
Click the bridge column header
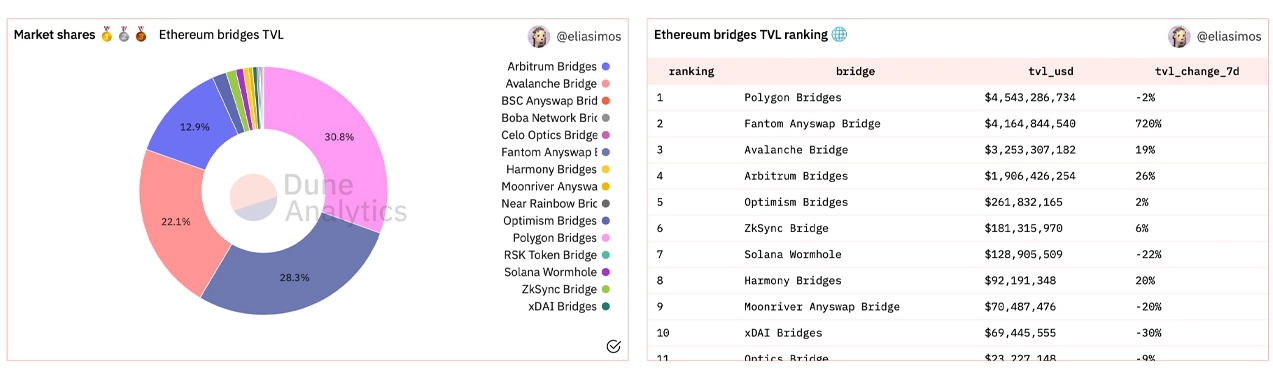855,72
